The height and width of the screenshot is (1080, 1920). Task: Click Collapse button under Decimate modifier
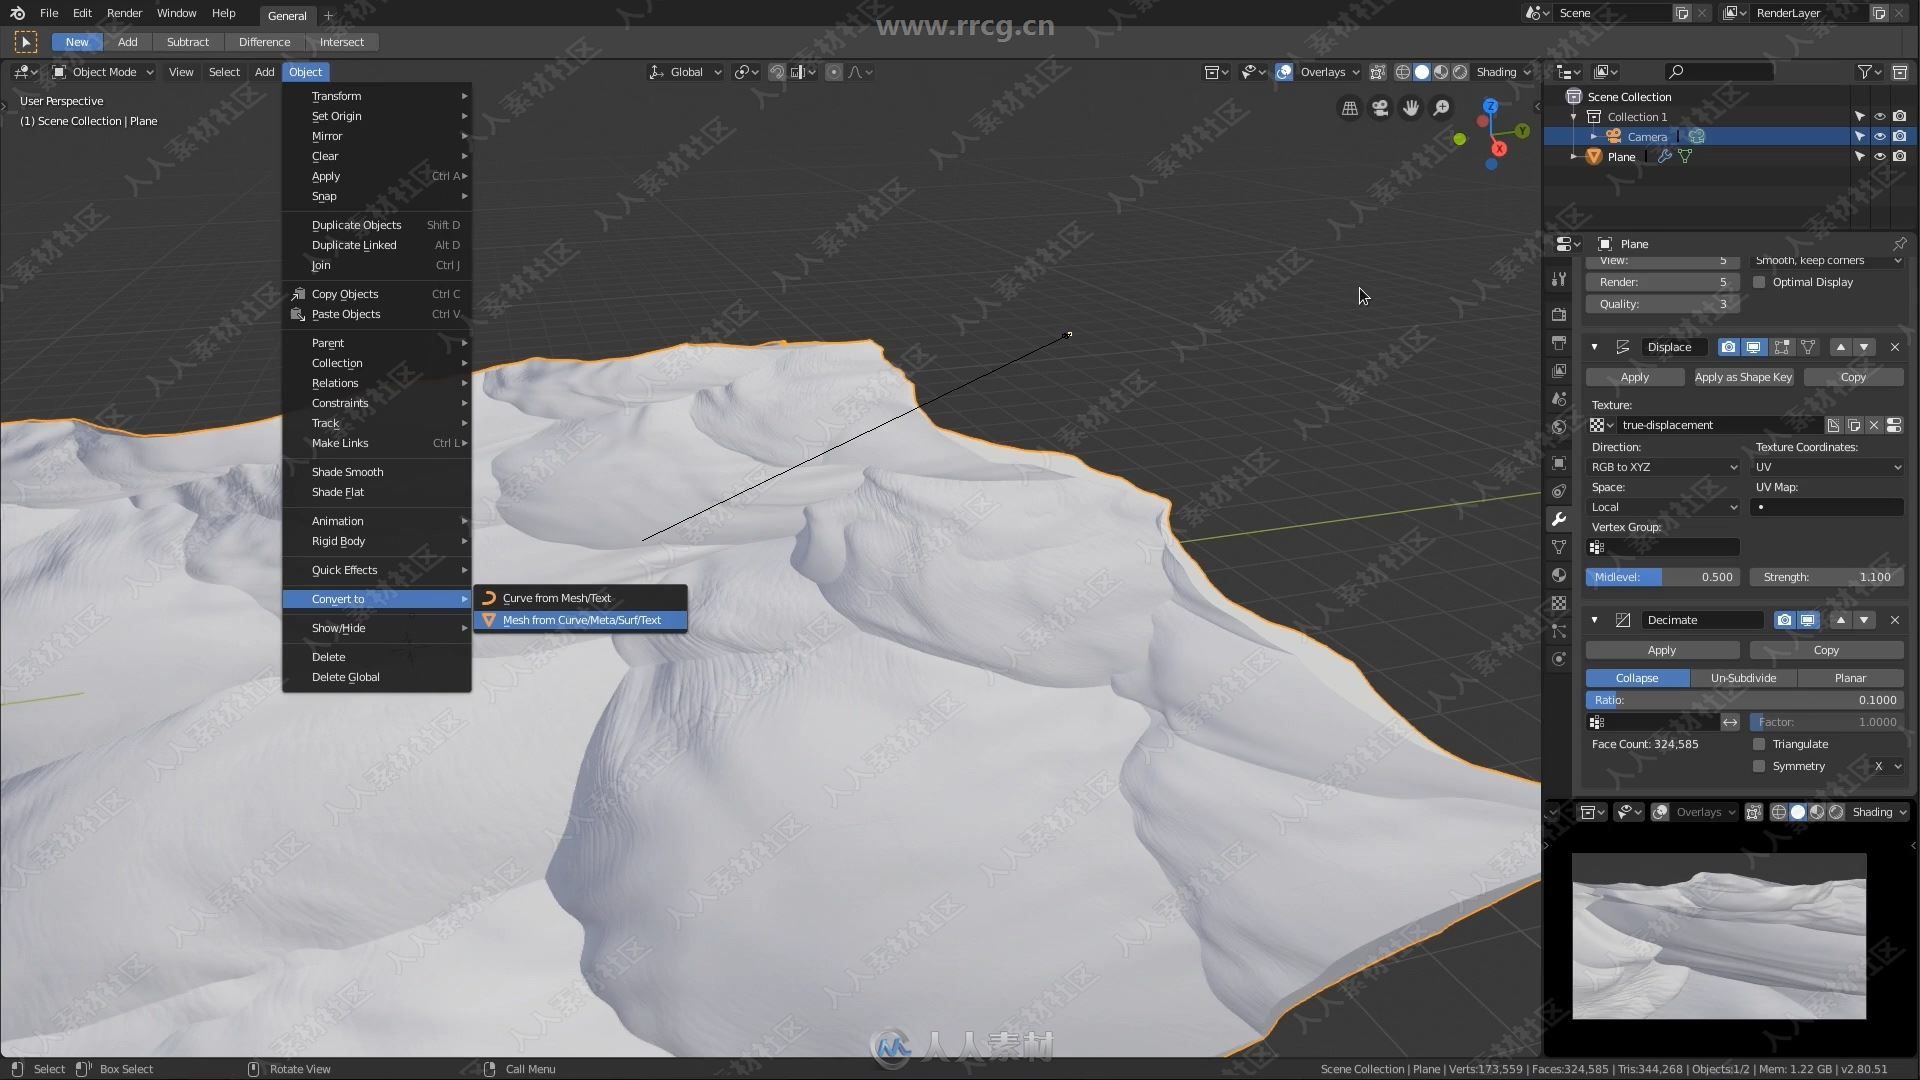(x=1636, y=676)
